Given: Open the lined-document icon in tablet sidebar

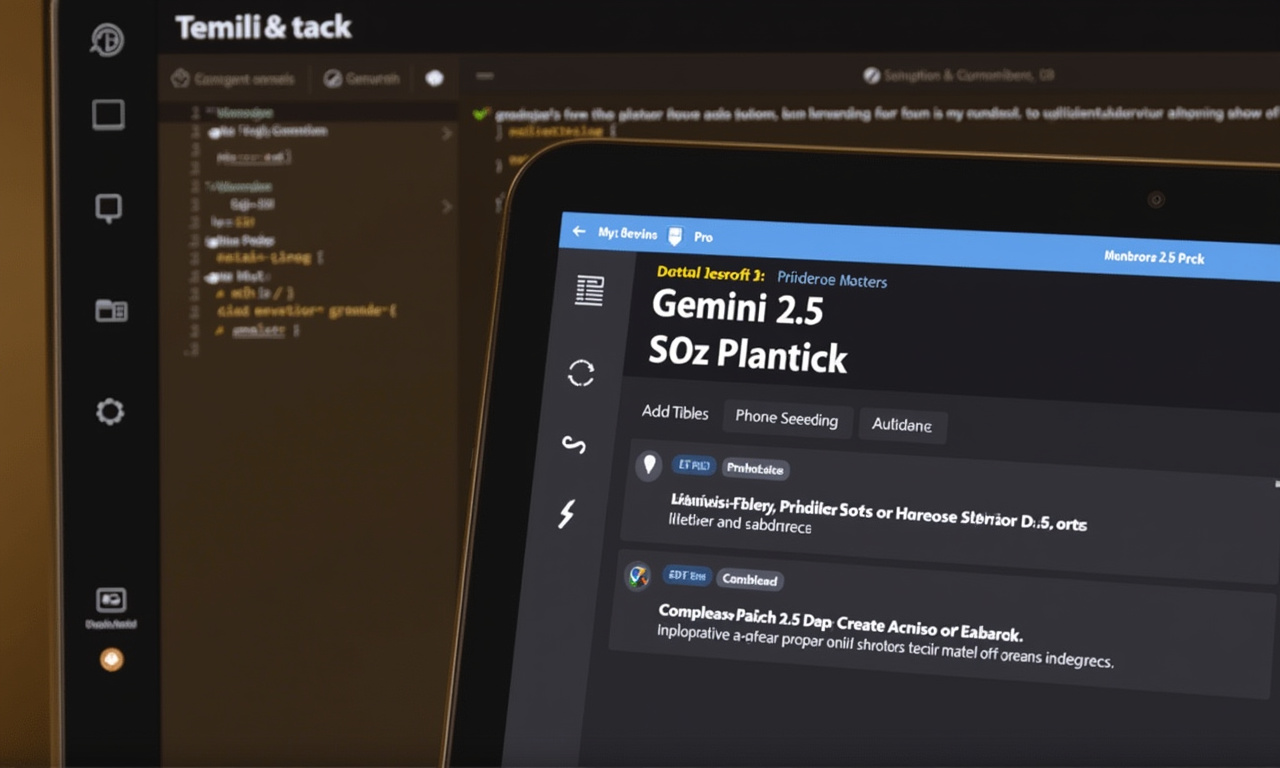Looking at the screenshot, I should 590,290.
